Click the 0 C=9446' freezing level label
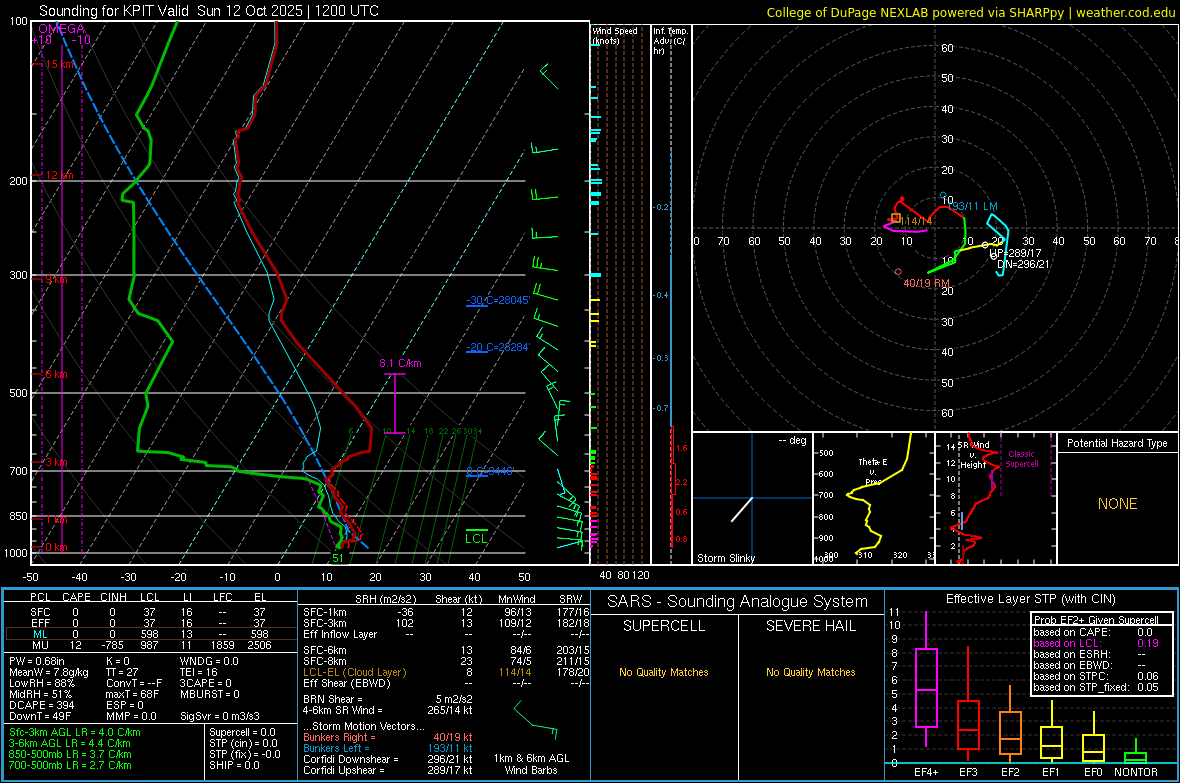This screenshot has height=783, width=1180. coord(490,471)
